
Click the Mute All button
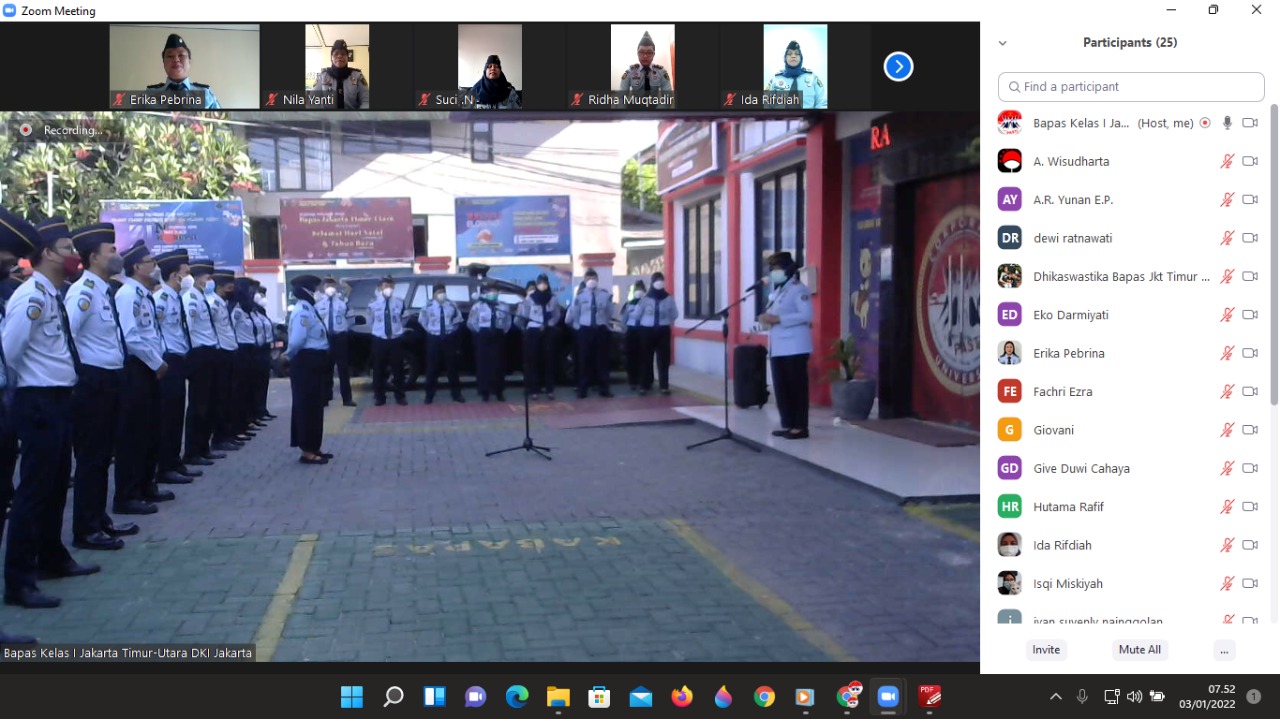tap(1140, 650)
